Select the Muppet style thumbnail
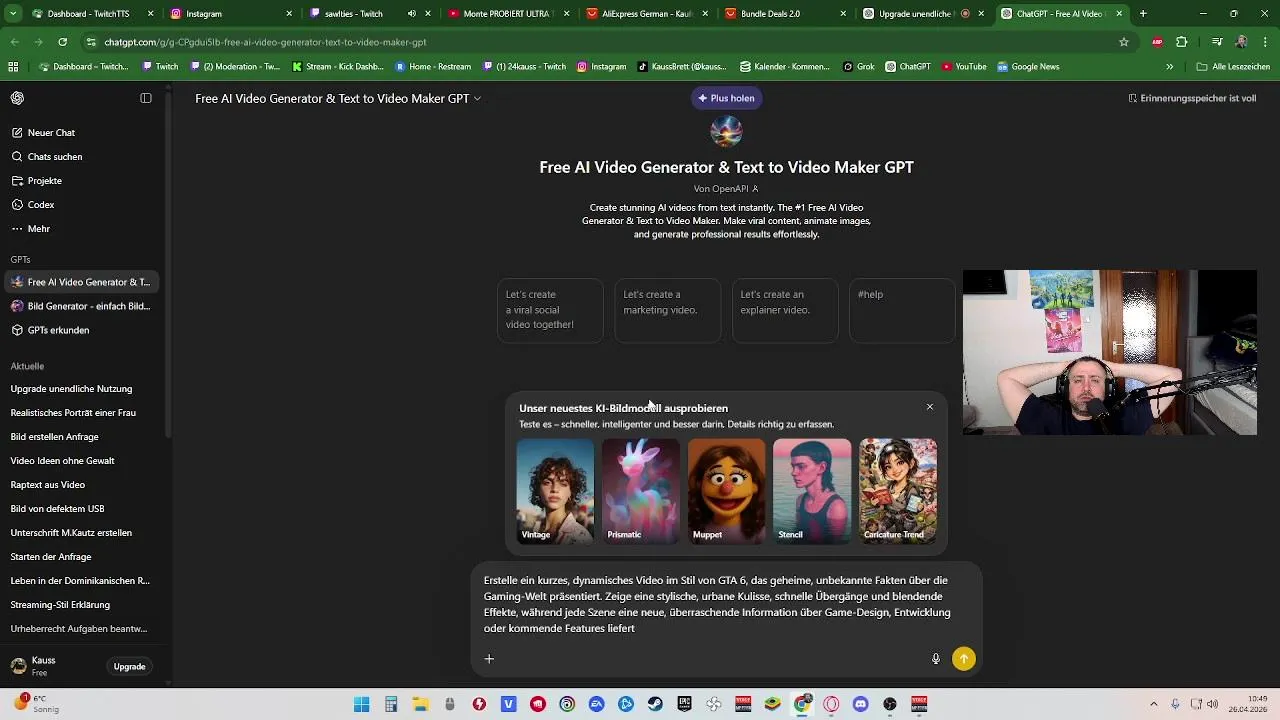1280x720 pixels. (727, 491)
